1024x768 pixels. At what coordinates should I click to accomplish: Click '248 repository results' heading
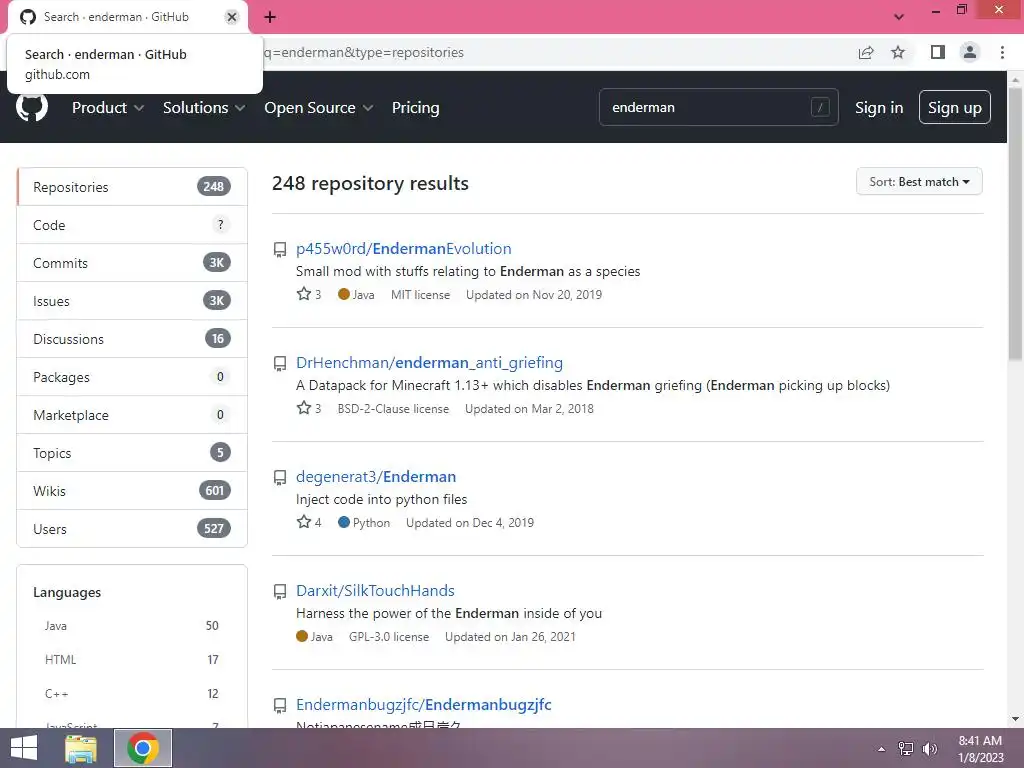[370, 184]
